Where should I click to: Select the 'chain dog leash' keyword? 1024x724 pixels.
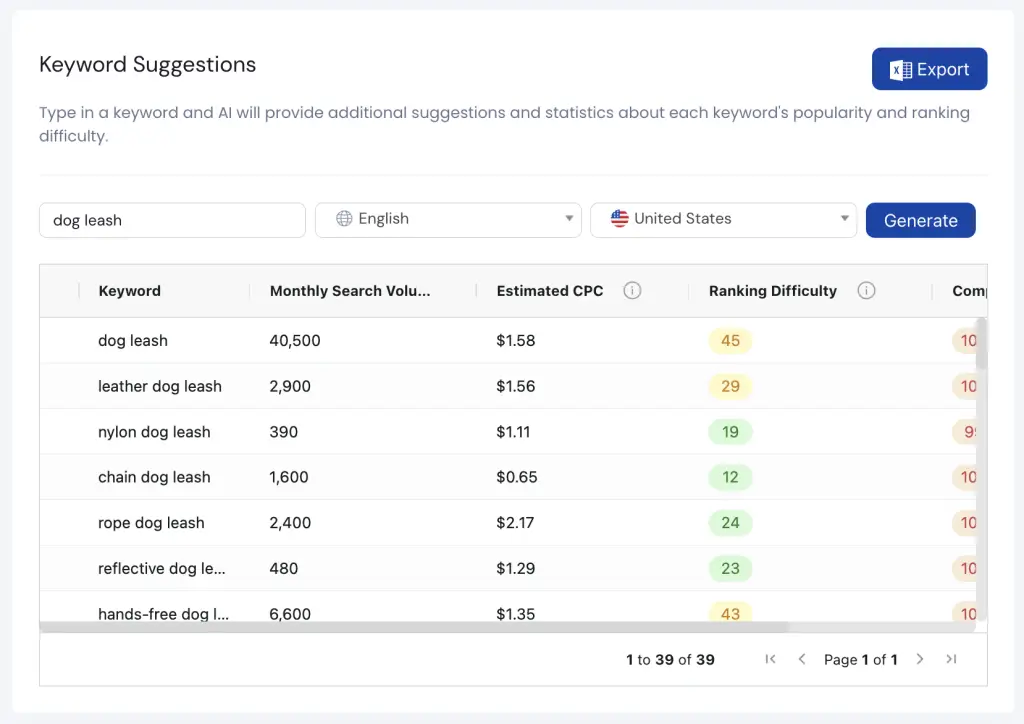[x=154, y=477]
